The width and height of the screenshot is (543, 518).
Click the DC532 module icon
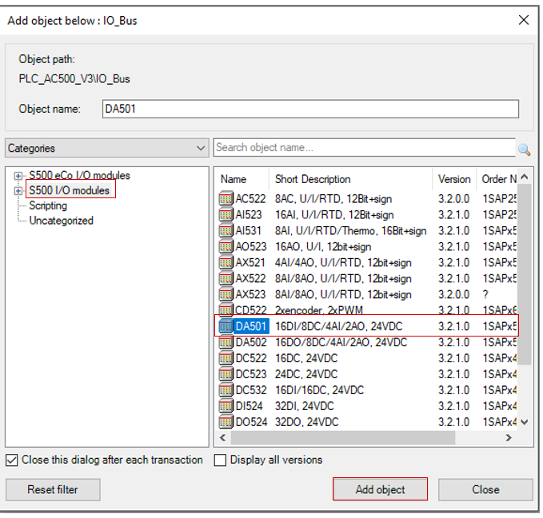226,390
